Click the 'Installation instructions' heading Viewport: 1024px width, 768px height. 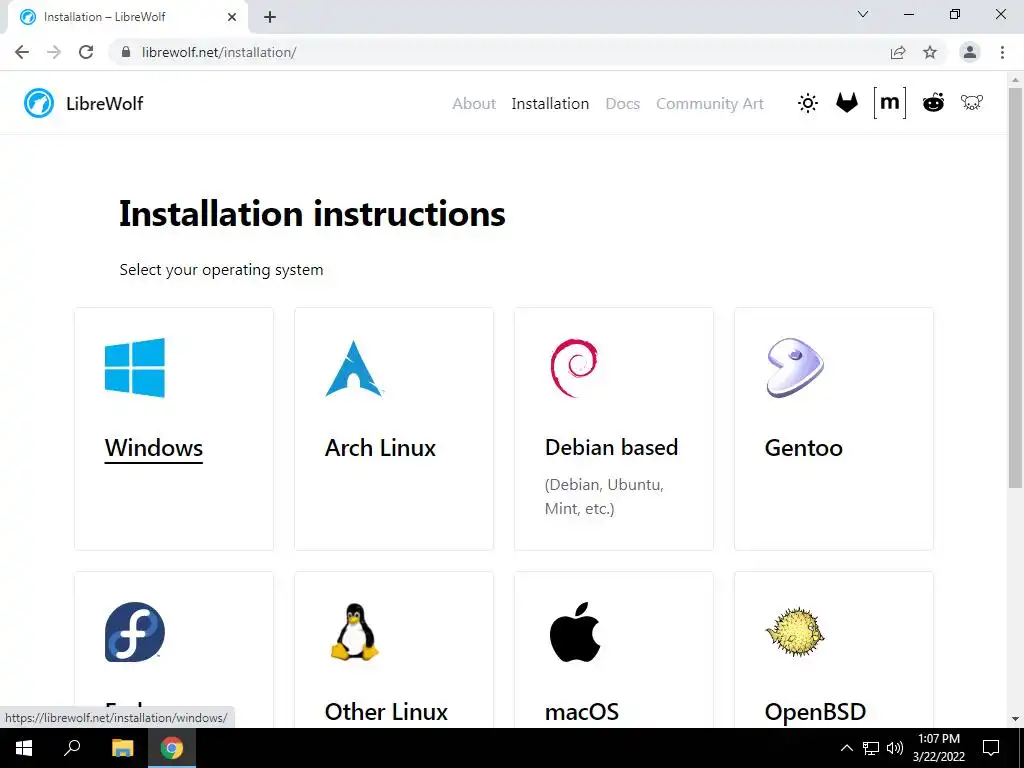(312, 214)
